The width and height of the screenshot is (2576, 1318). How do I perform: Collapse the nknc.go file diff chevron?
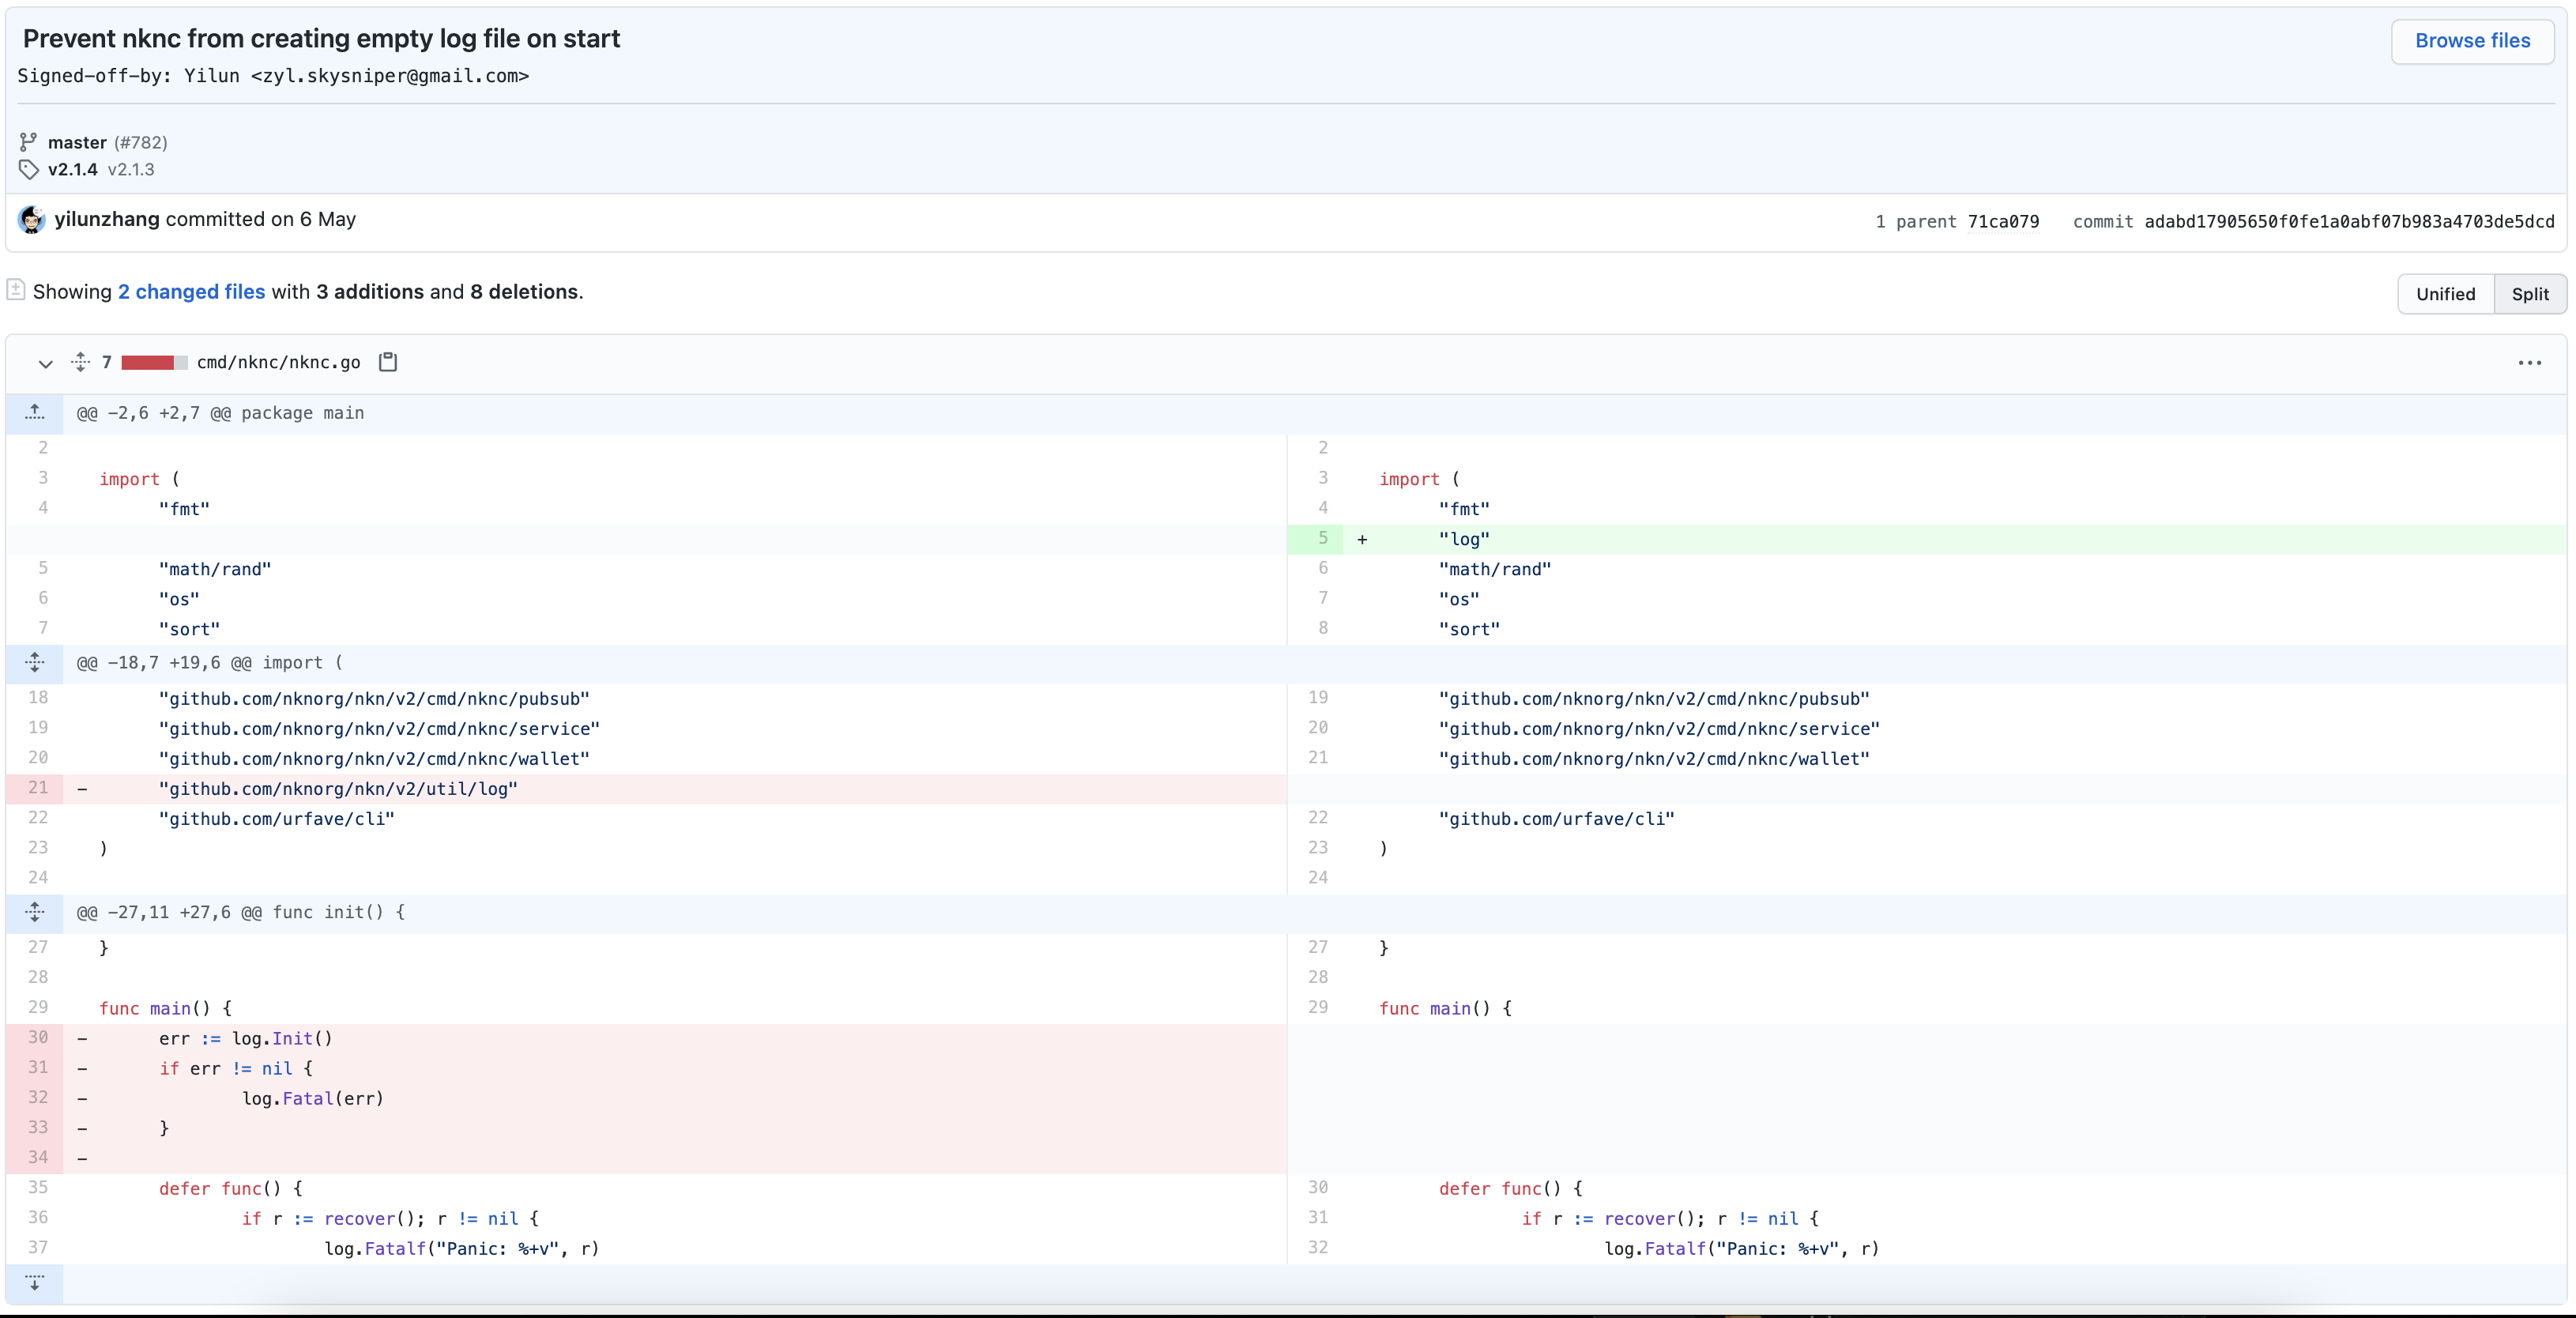[x=45, y=363]
